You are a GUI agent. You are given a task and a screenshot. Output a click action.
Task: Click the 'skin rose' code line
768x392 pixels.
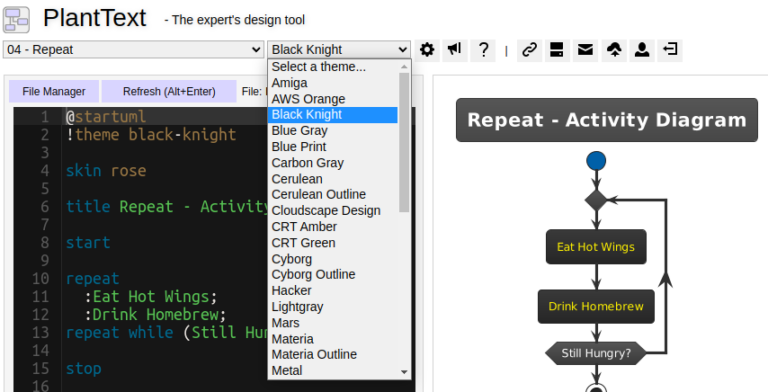pos(106,171)
